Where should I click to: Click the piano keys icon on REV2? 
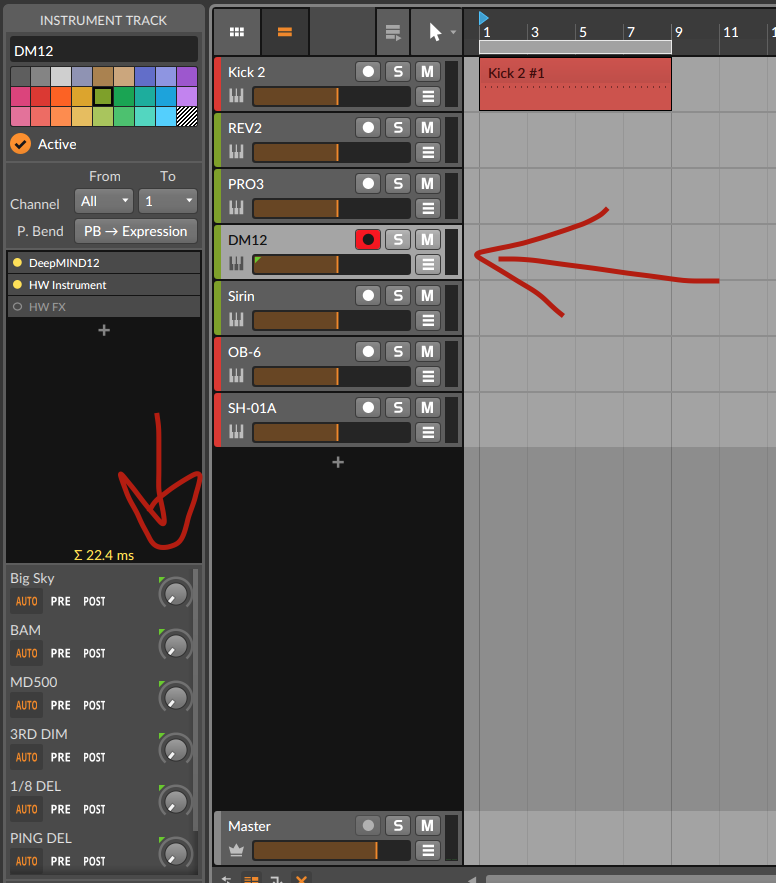click(x=237, y=152)
